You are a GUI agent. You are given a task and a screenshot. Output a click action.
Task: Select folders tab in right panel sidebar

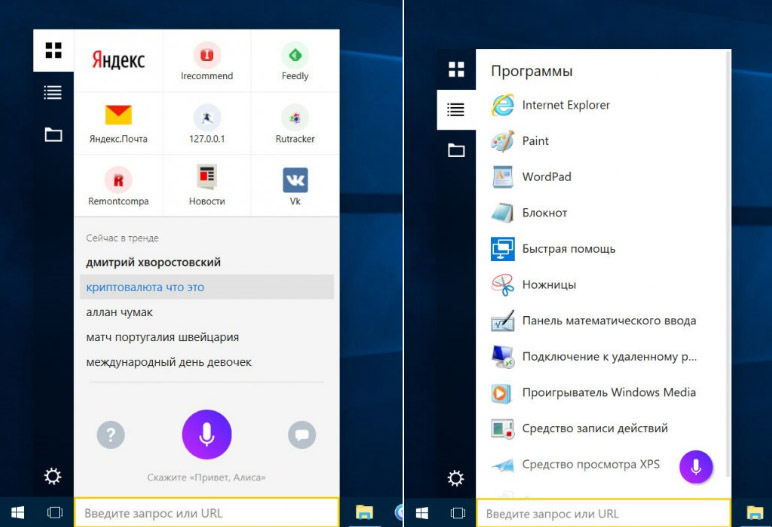pos(456,150)
